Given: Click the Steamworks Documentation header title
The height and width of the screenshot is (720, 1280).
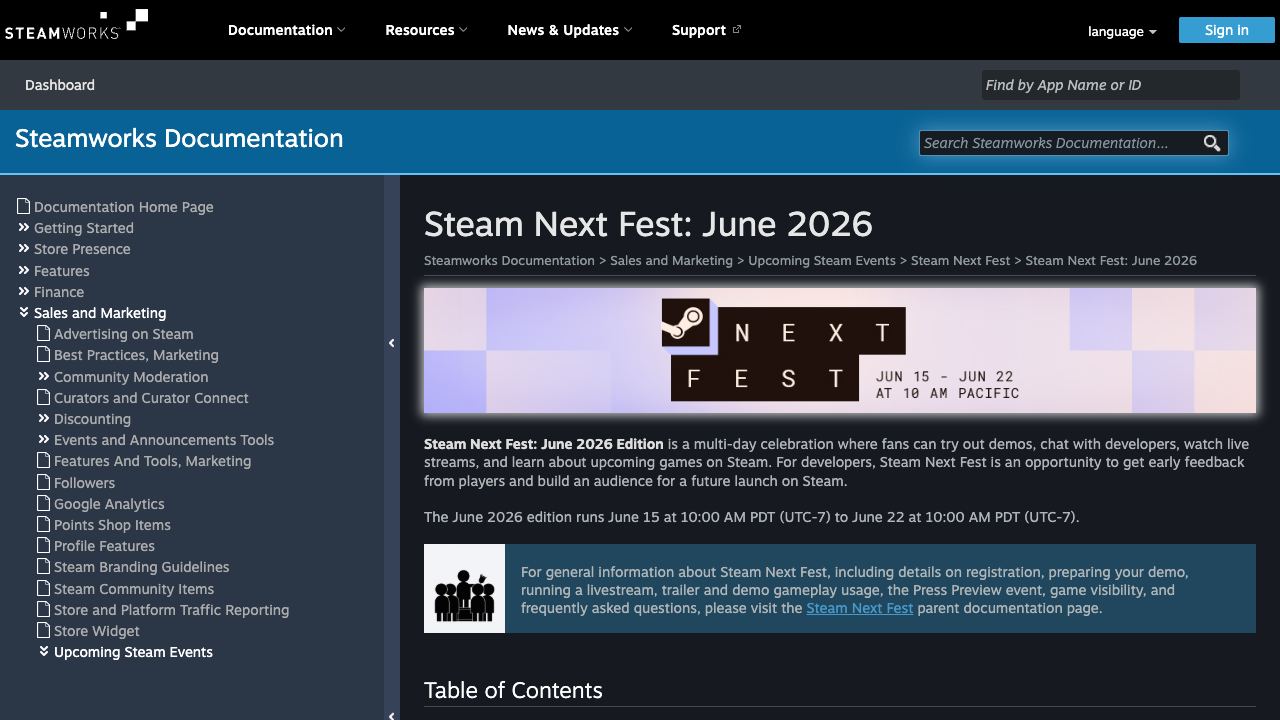Looking at the screenshot, I should tap(179, 138).
